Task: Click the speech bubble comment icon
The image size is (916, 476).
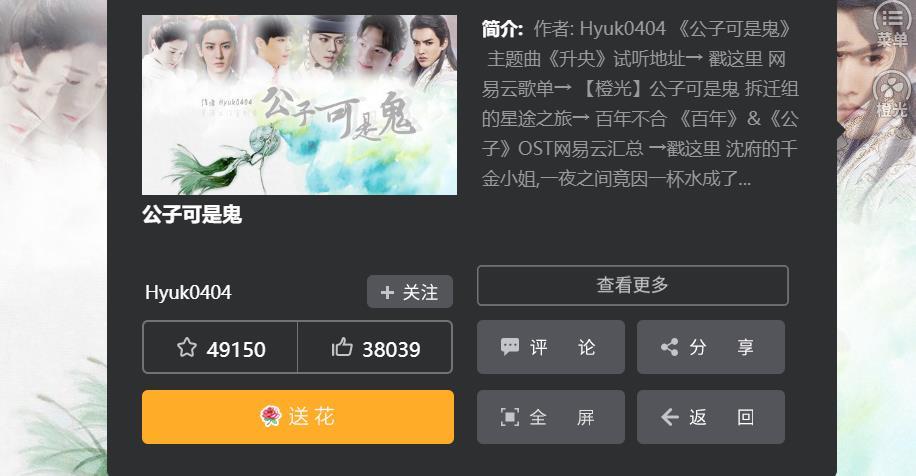Action: [509, 347]
